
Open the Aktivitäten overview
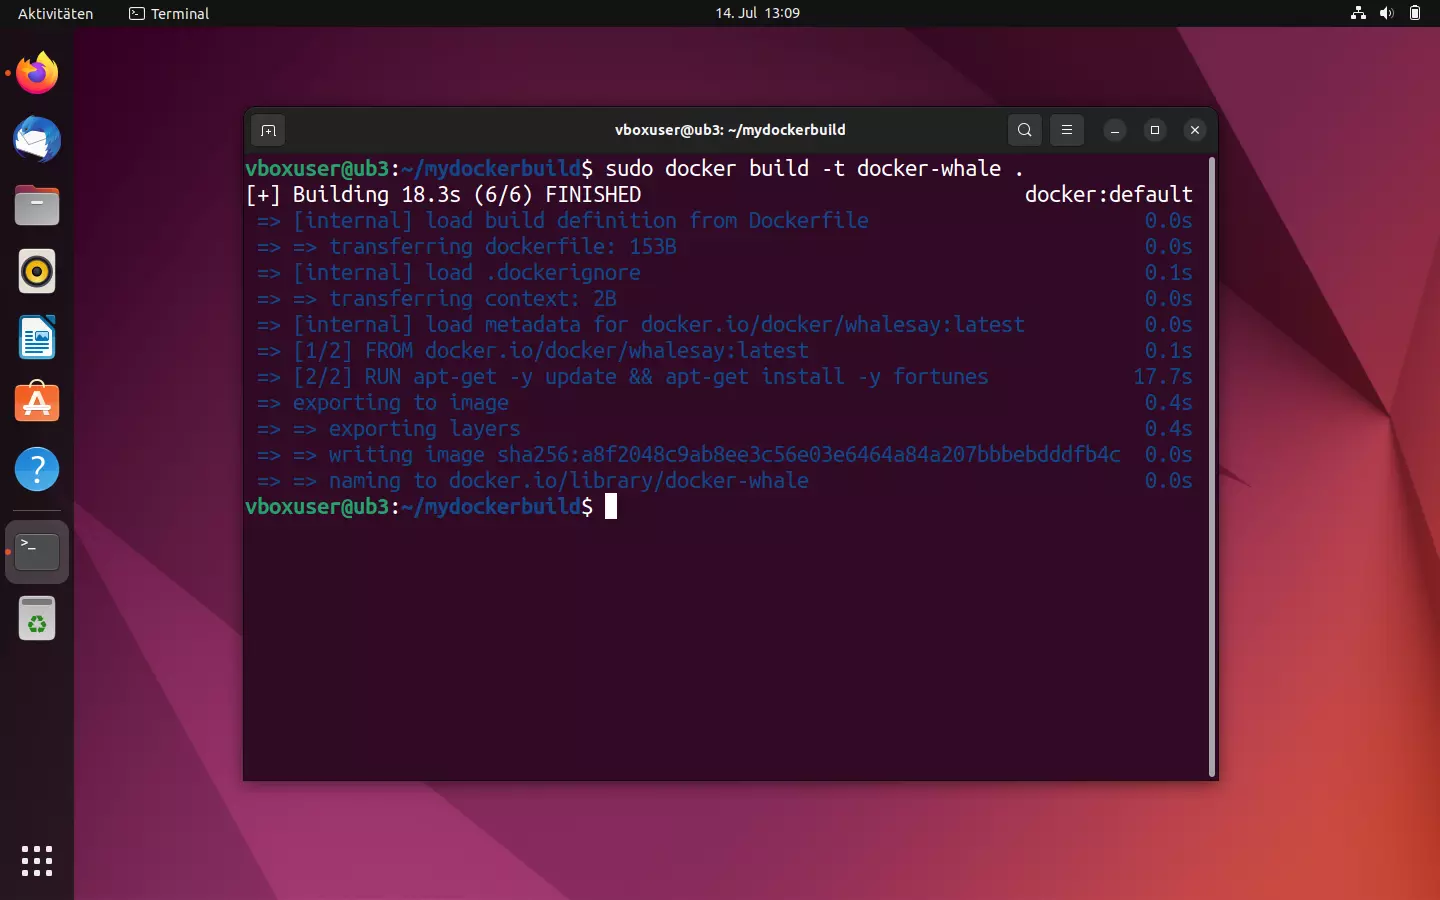(x=55, y=13)
